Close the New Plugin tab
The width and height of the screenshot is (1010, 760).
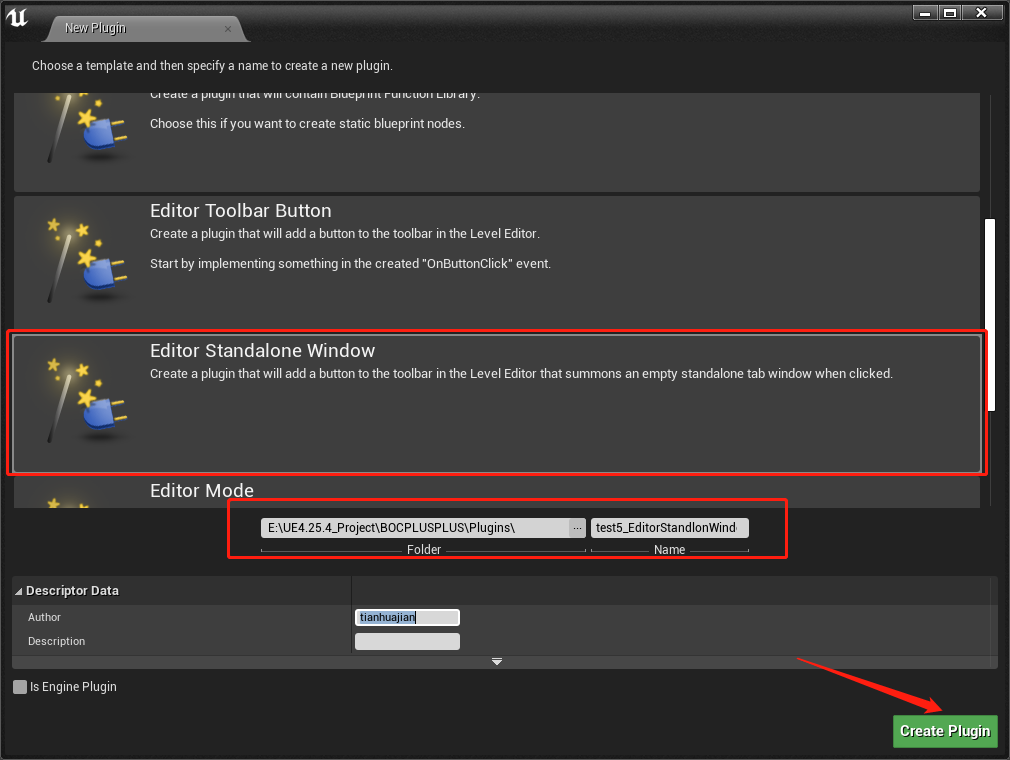coord(228,29)
